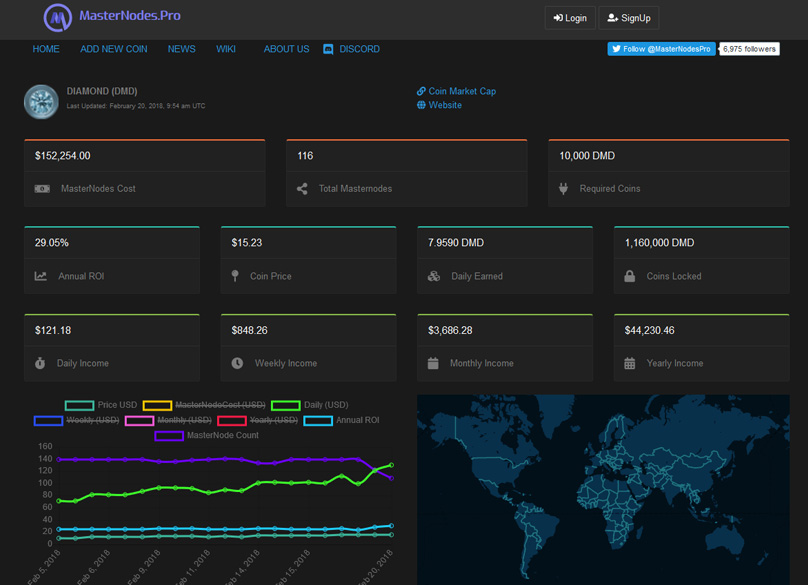The image size is (808, 585).
Task: Click the Discord chat icon
Action: coord(328,49)
